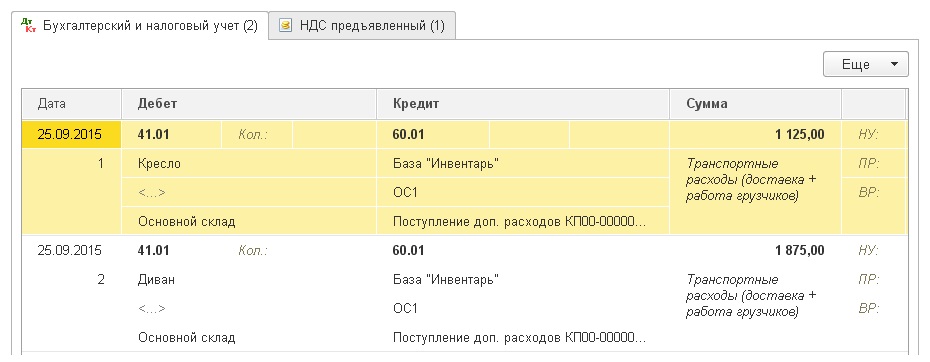Click the ВР: label in second entry
This screenshot has width=930, height=362.
click(x=868, y=309)
